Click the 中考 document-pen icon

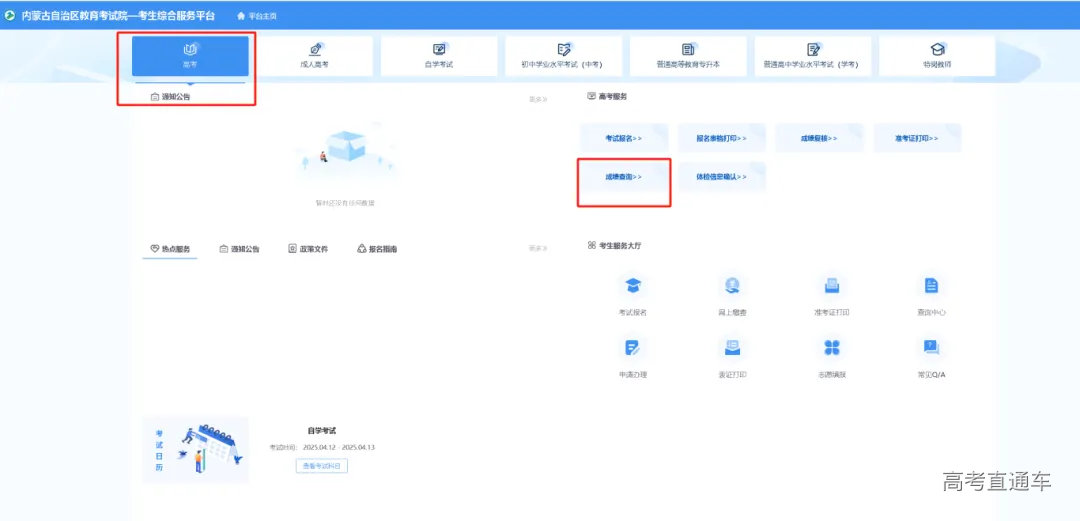coord(564,50)
